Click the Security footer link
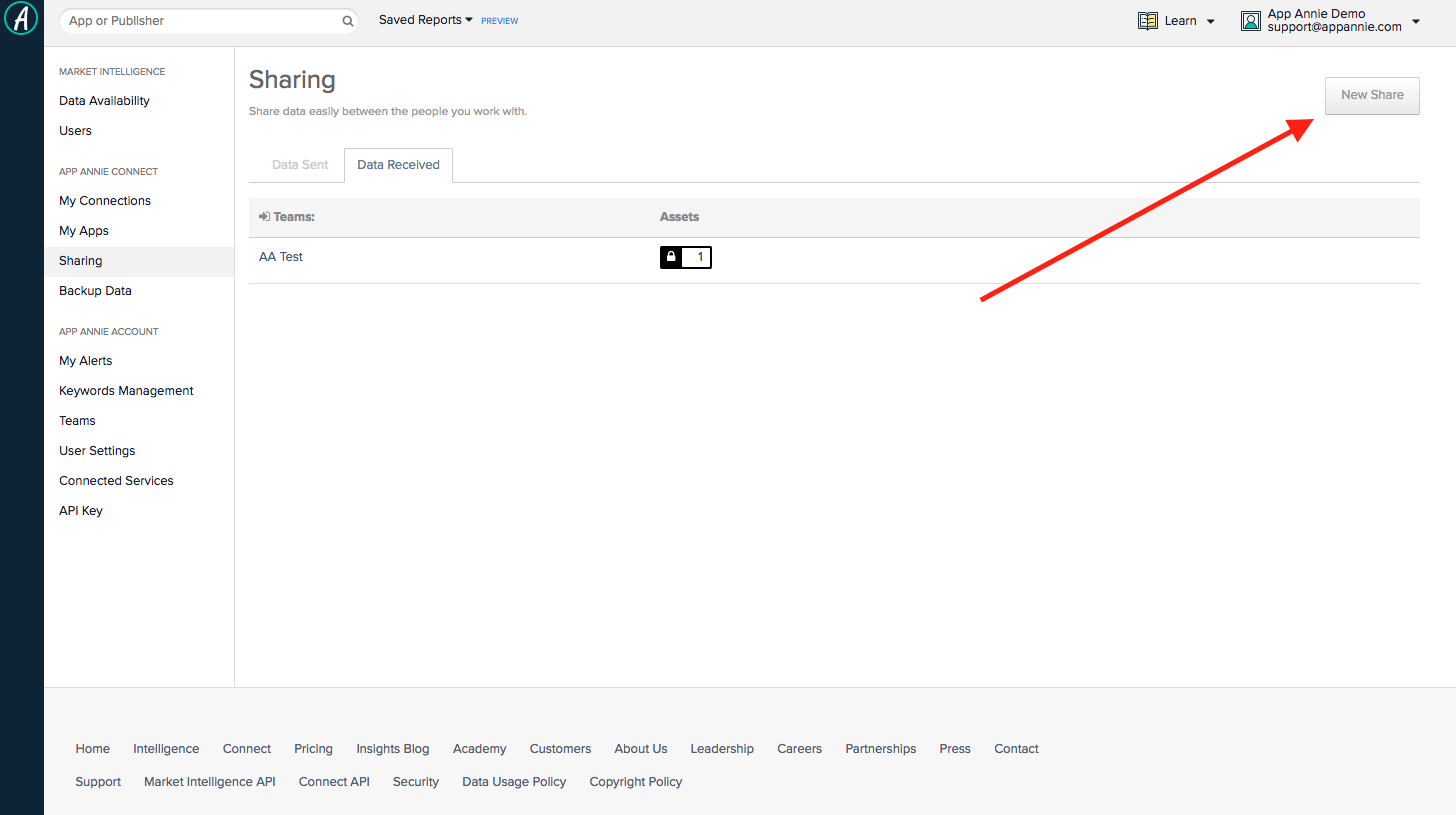This screenshot has height=815, width=1456. coord(416,782)
